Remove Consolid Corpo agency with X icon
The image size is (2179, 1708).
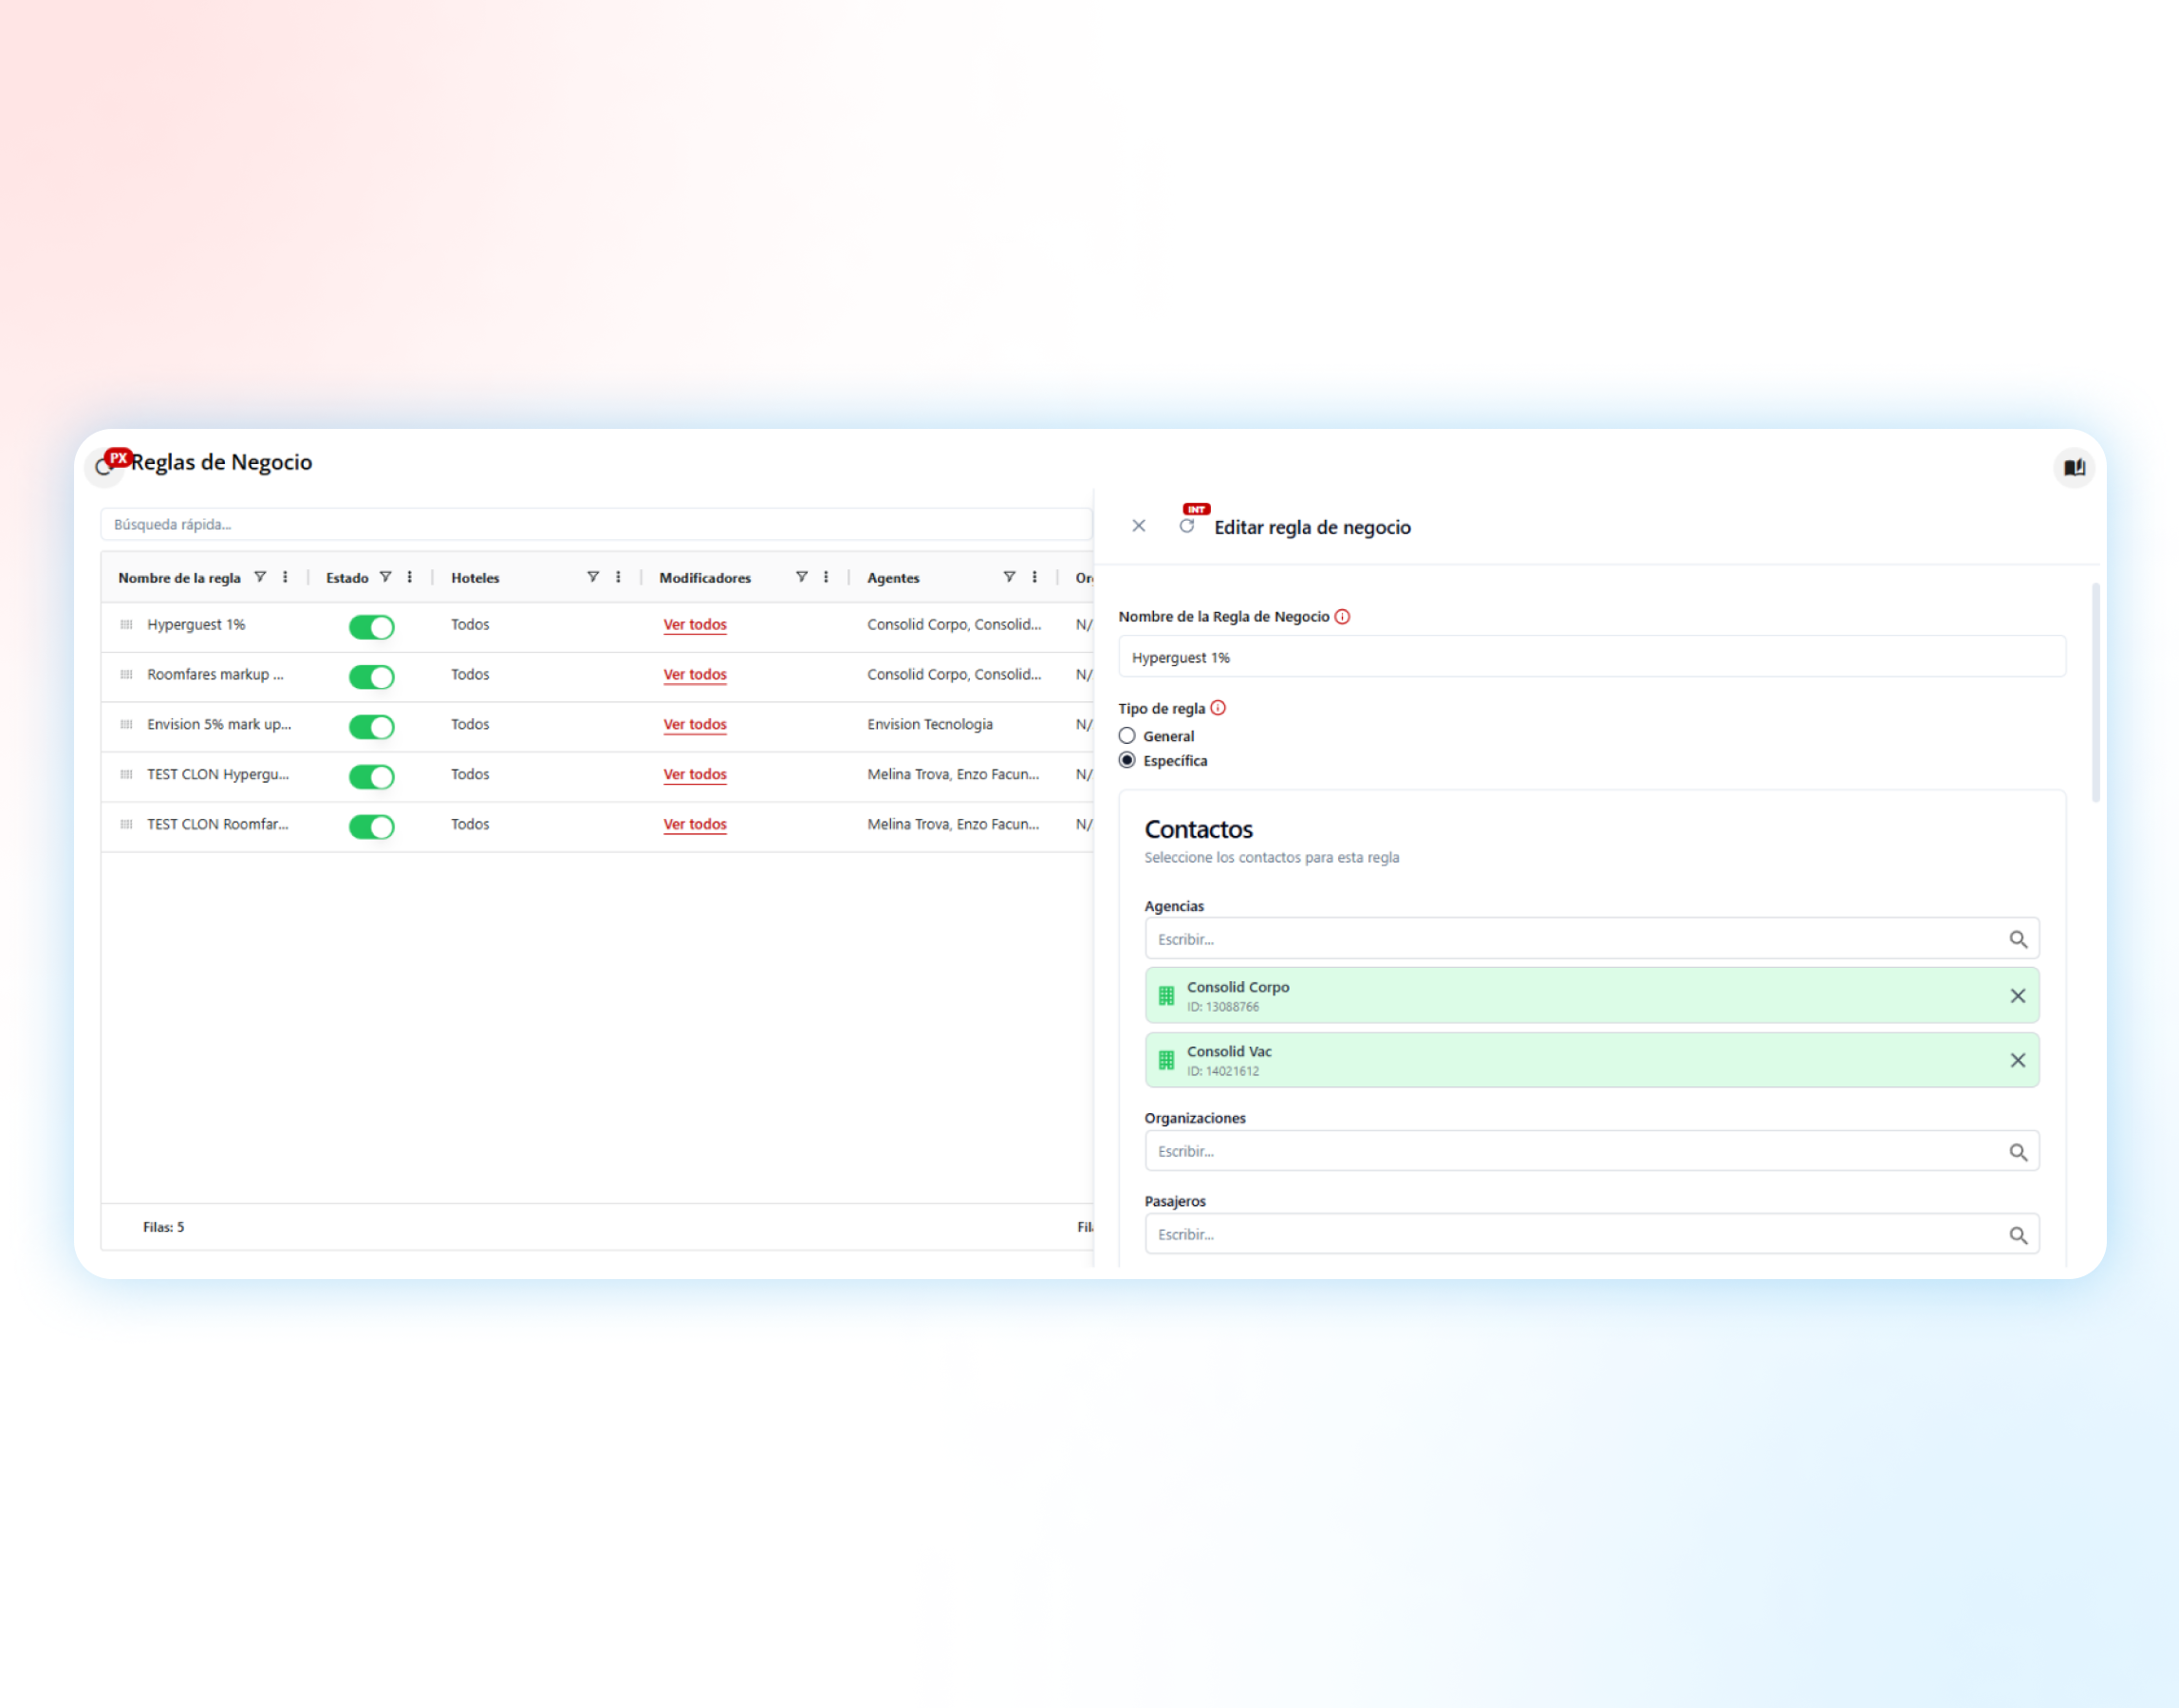[2017, 996]
